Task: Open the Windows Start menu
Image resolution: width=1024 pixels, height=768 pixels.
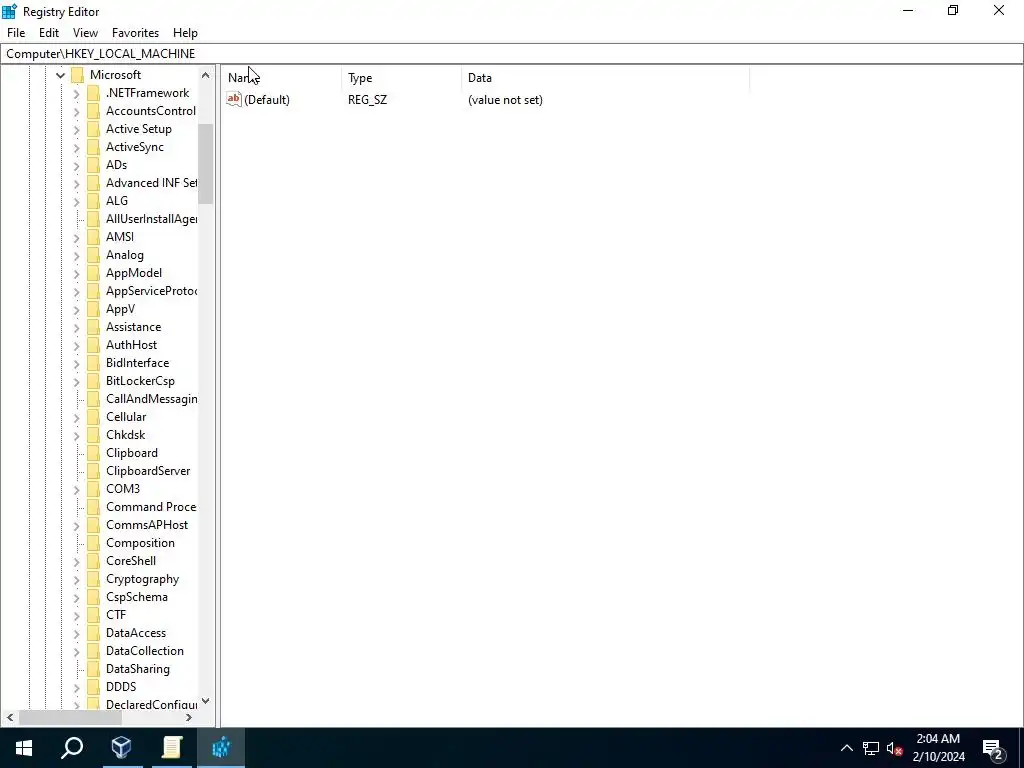Action: pos(24,747)
